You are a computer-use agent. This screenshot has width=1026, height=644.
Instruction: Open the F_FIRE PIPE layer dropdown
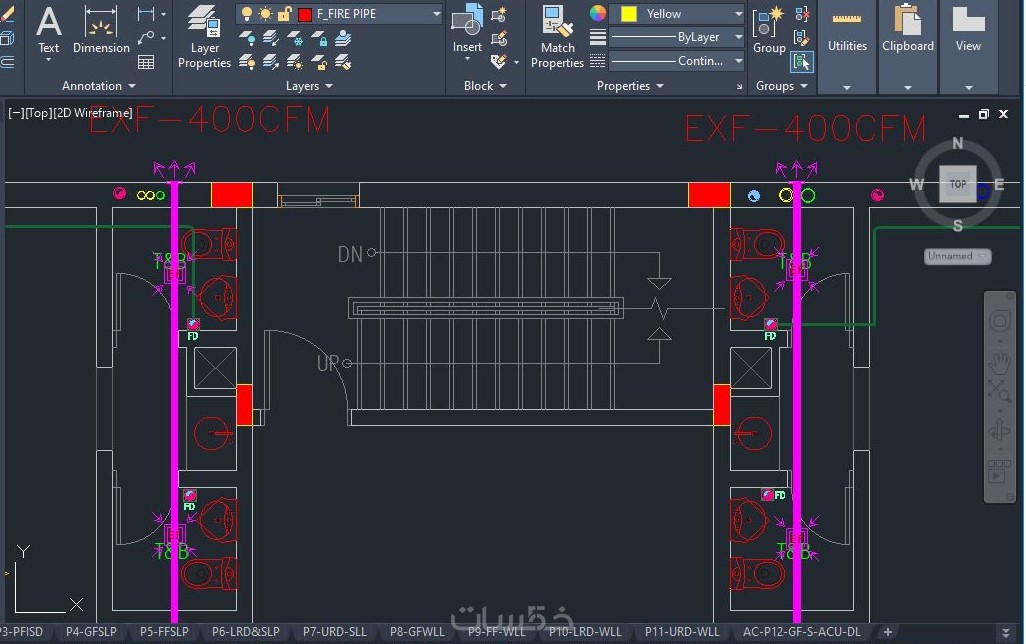click(436, 14)
